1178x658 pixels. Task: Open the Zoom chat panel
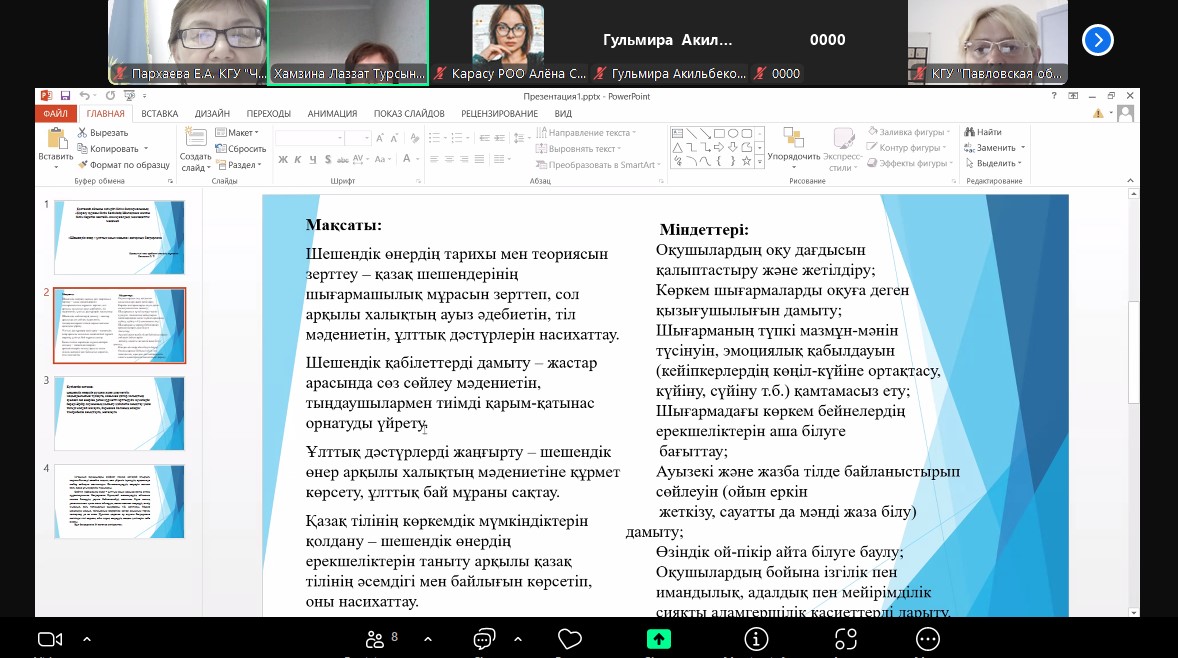pyautogui.click(x=485, y=639)
